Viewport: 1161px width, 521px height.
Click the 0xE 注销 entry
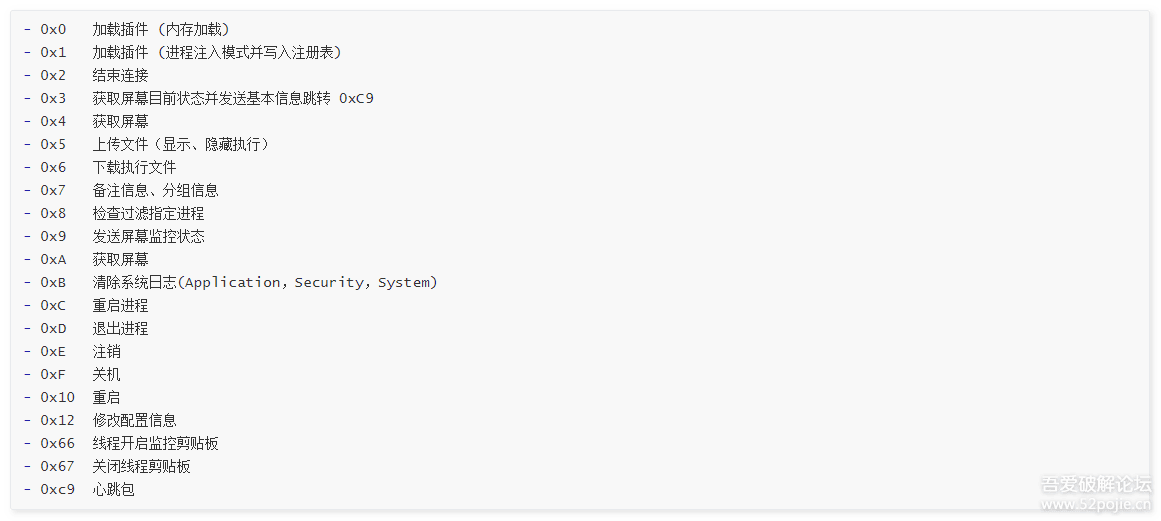point(106,351)
